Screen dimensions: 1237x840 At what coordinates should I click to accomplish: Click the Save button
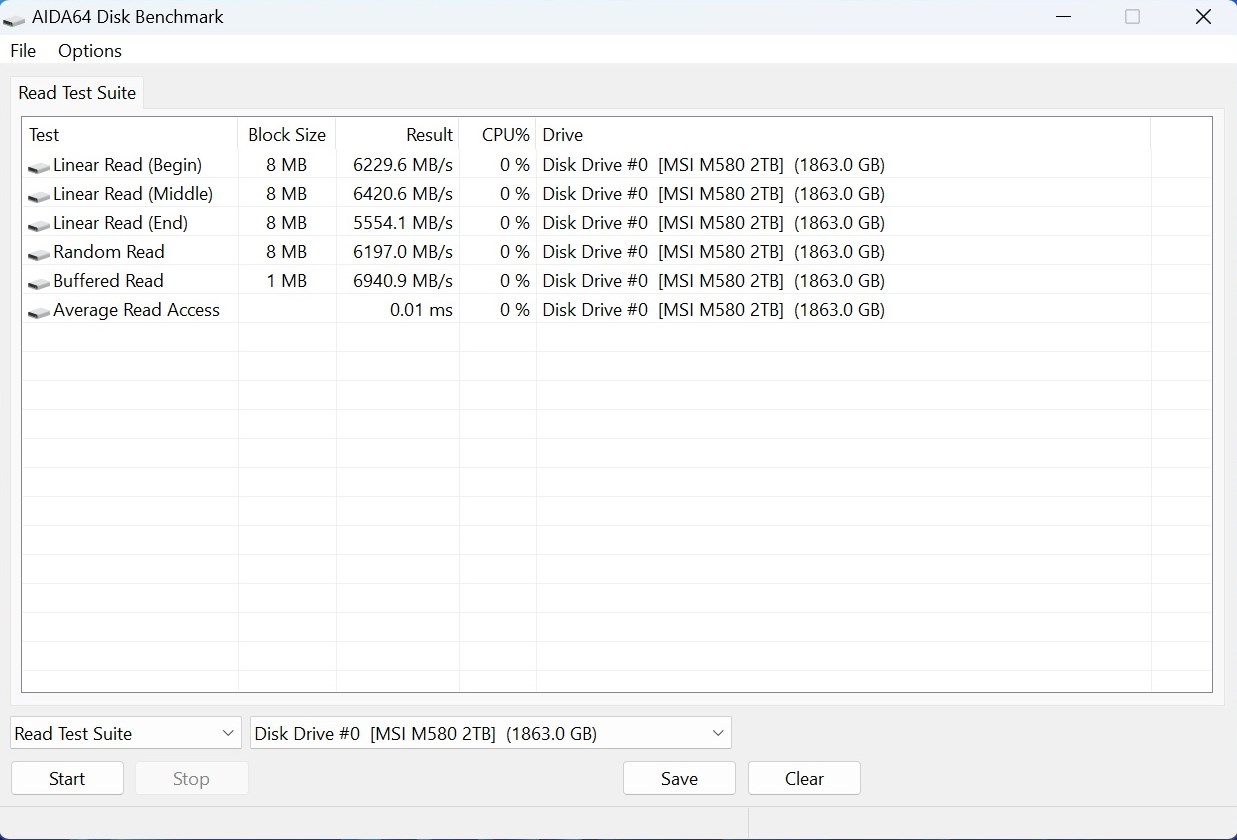click(679, 778)
